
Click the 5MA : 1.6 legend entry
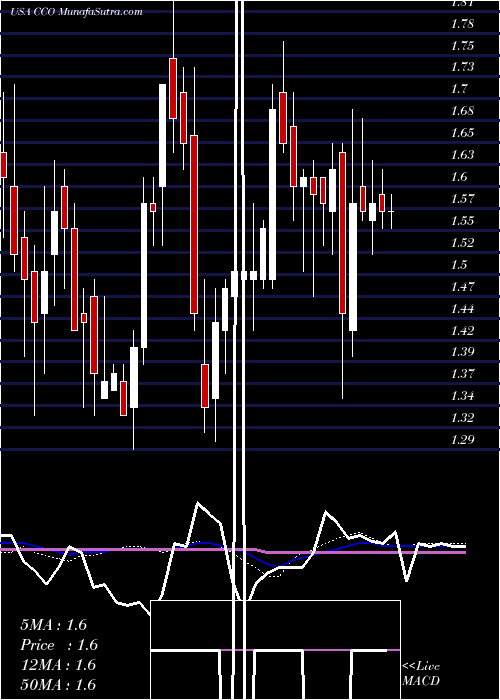[x=54, y=625]
